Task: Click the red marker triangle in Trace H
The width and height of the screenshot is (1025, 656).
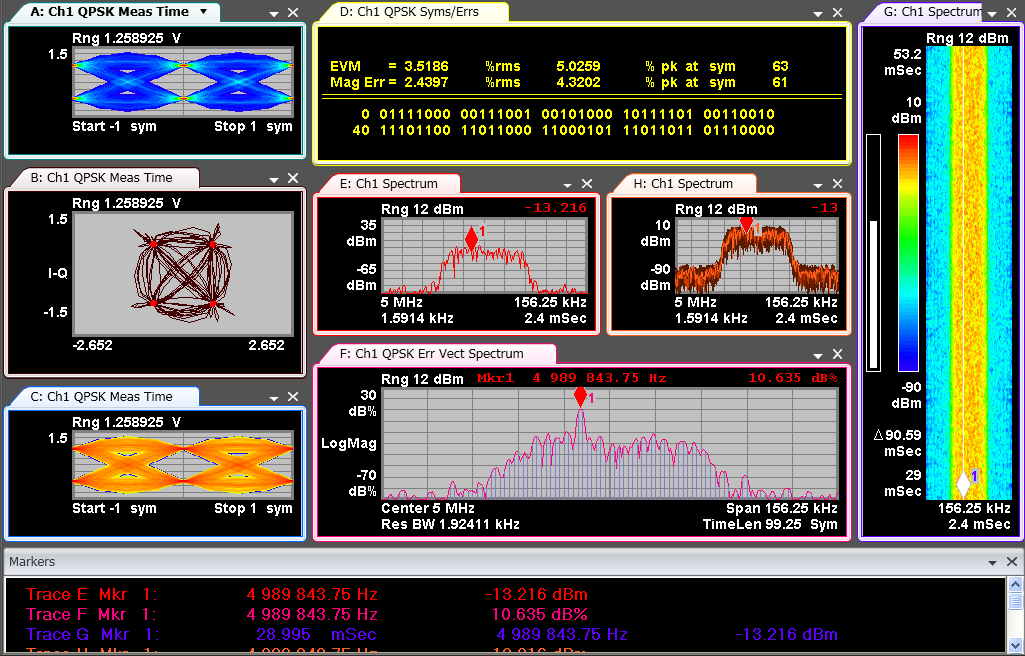Action: [746, 228]
